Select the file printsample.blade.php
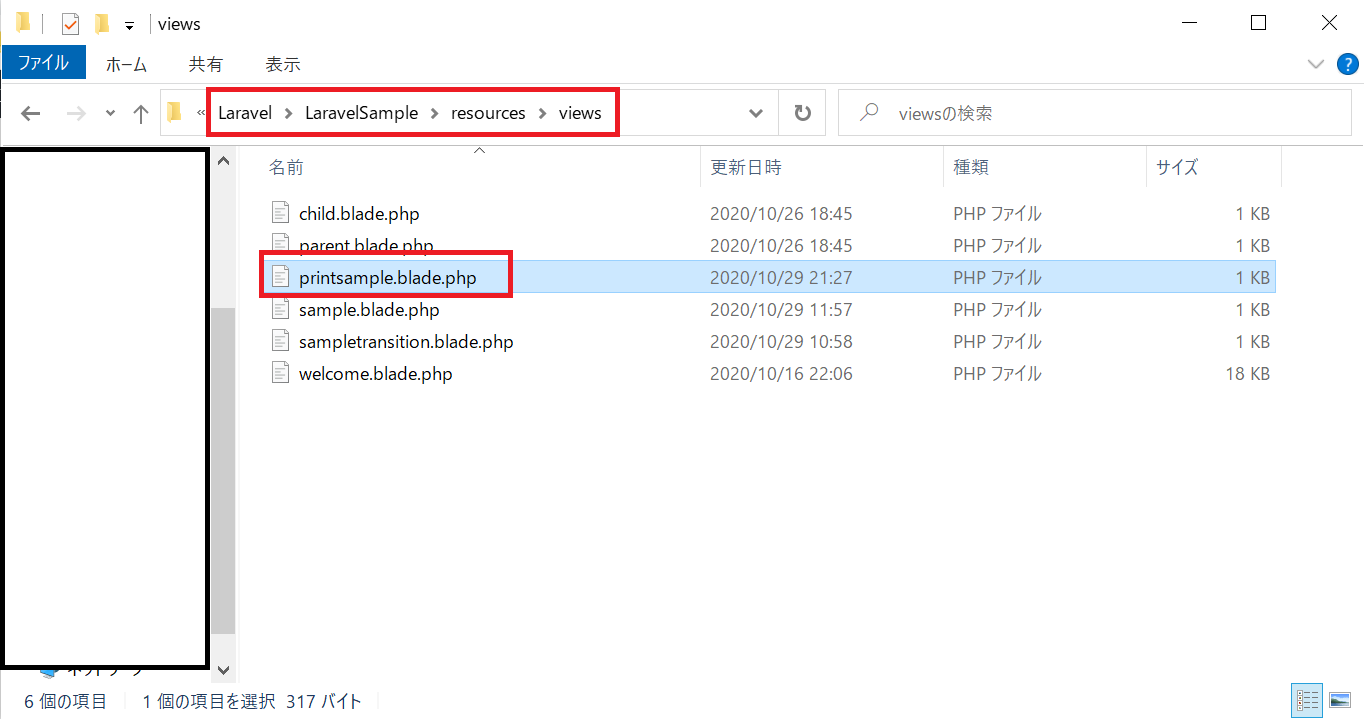The width and height of the screenshot is (1365, 719). (388, 277)
